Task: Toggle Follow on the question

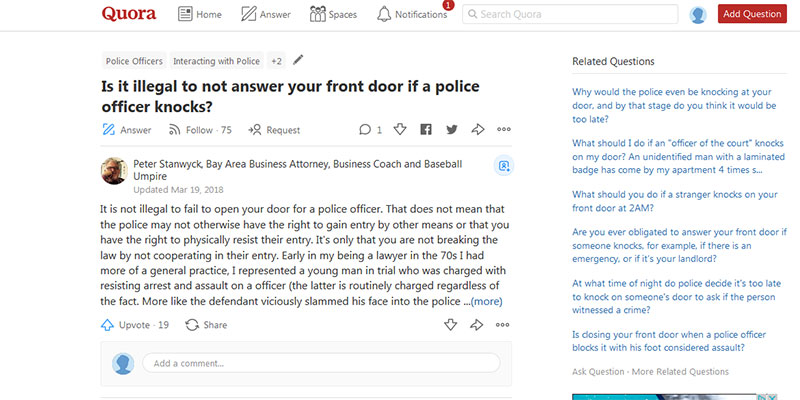Action: click(x=200, y=130)
